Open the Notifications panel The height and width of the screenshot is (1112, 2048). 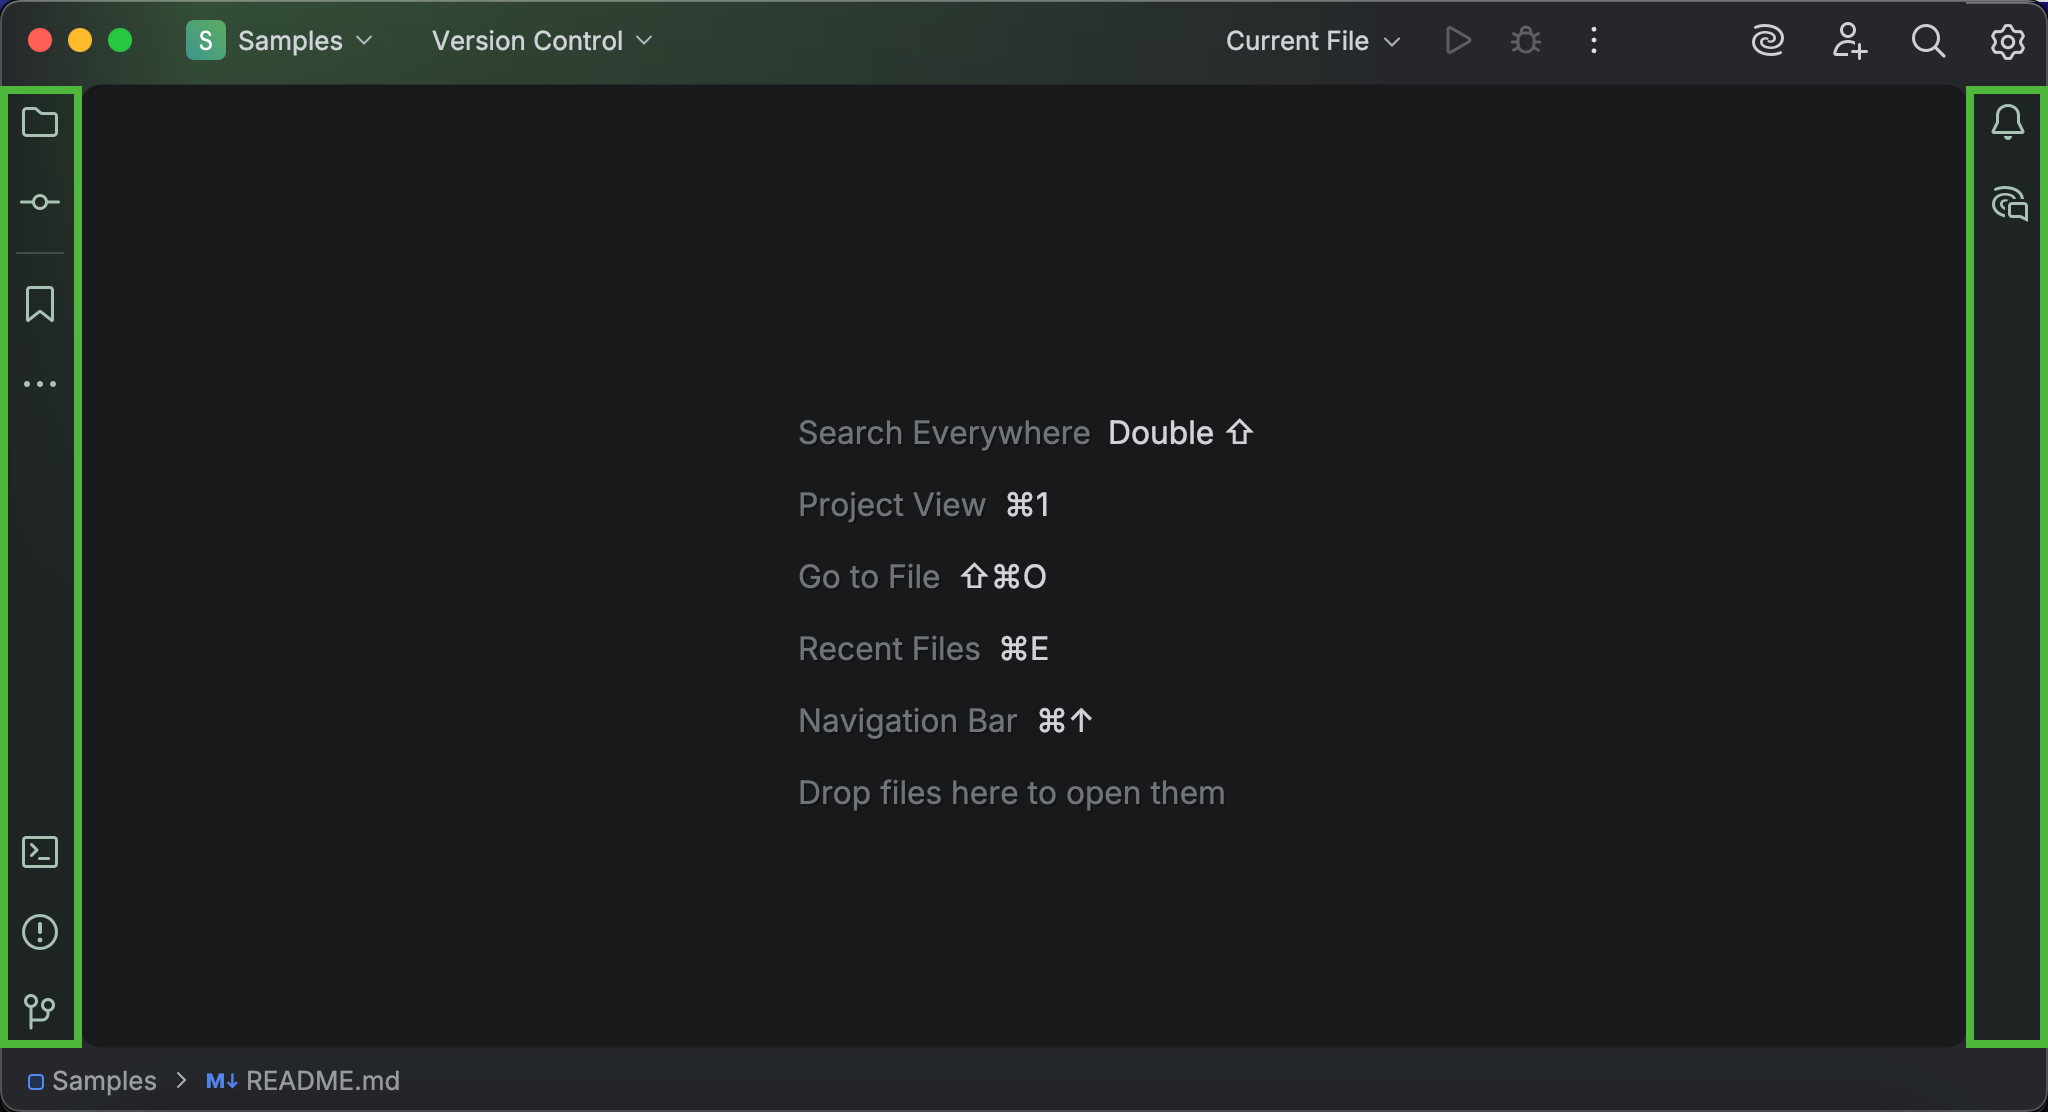point(2009,122)
